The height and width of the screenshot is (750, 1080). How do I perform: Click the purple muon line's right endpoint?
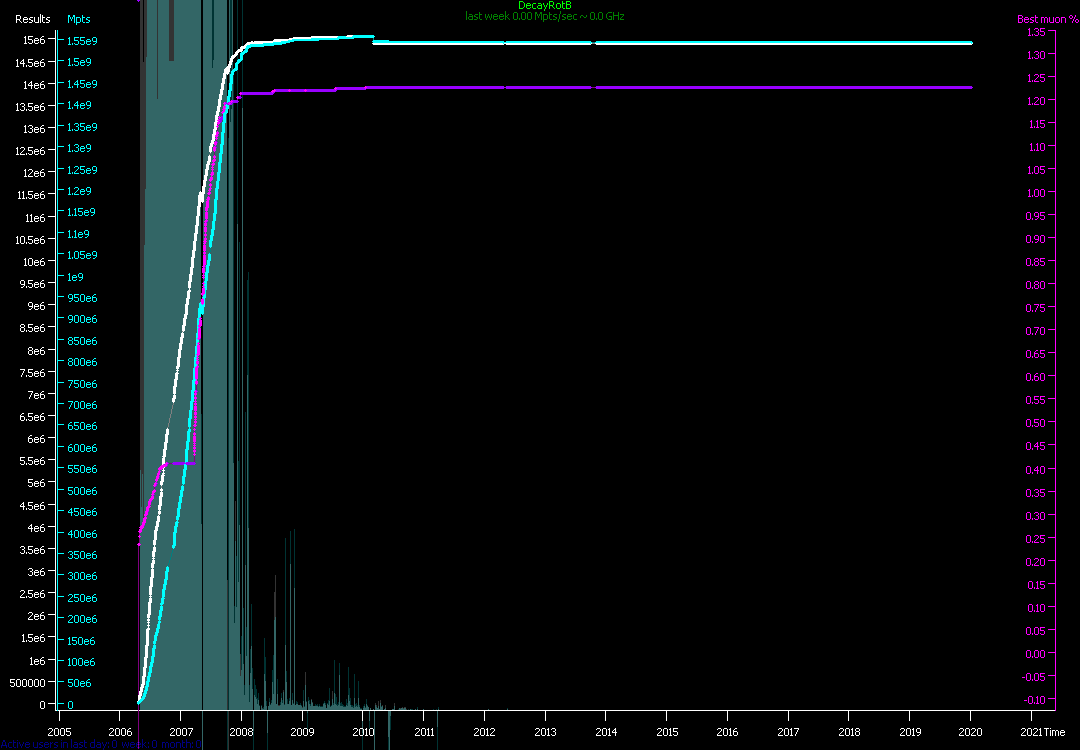click(x=970, y=88)
